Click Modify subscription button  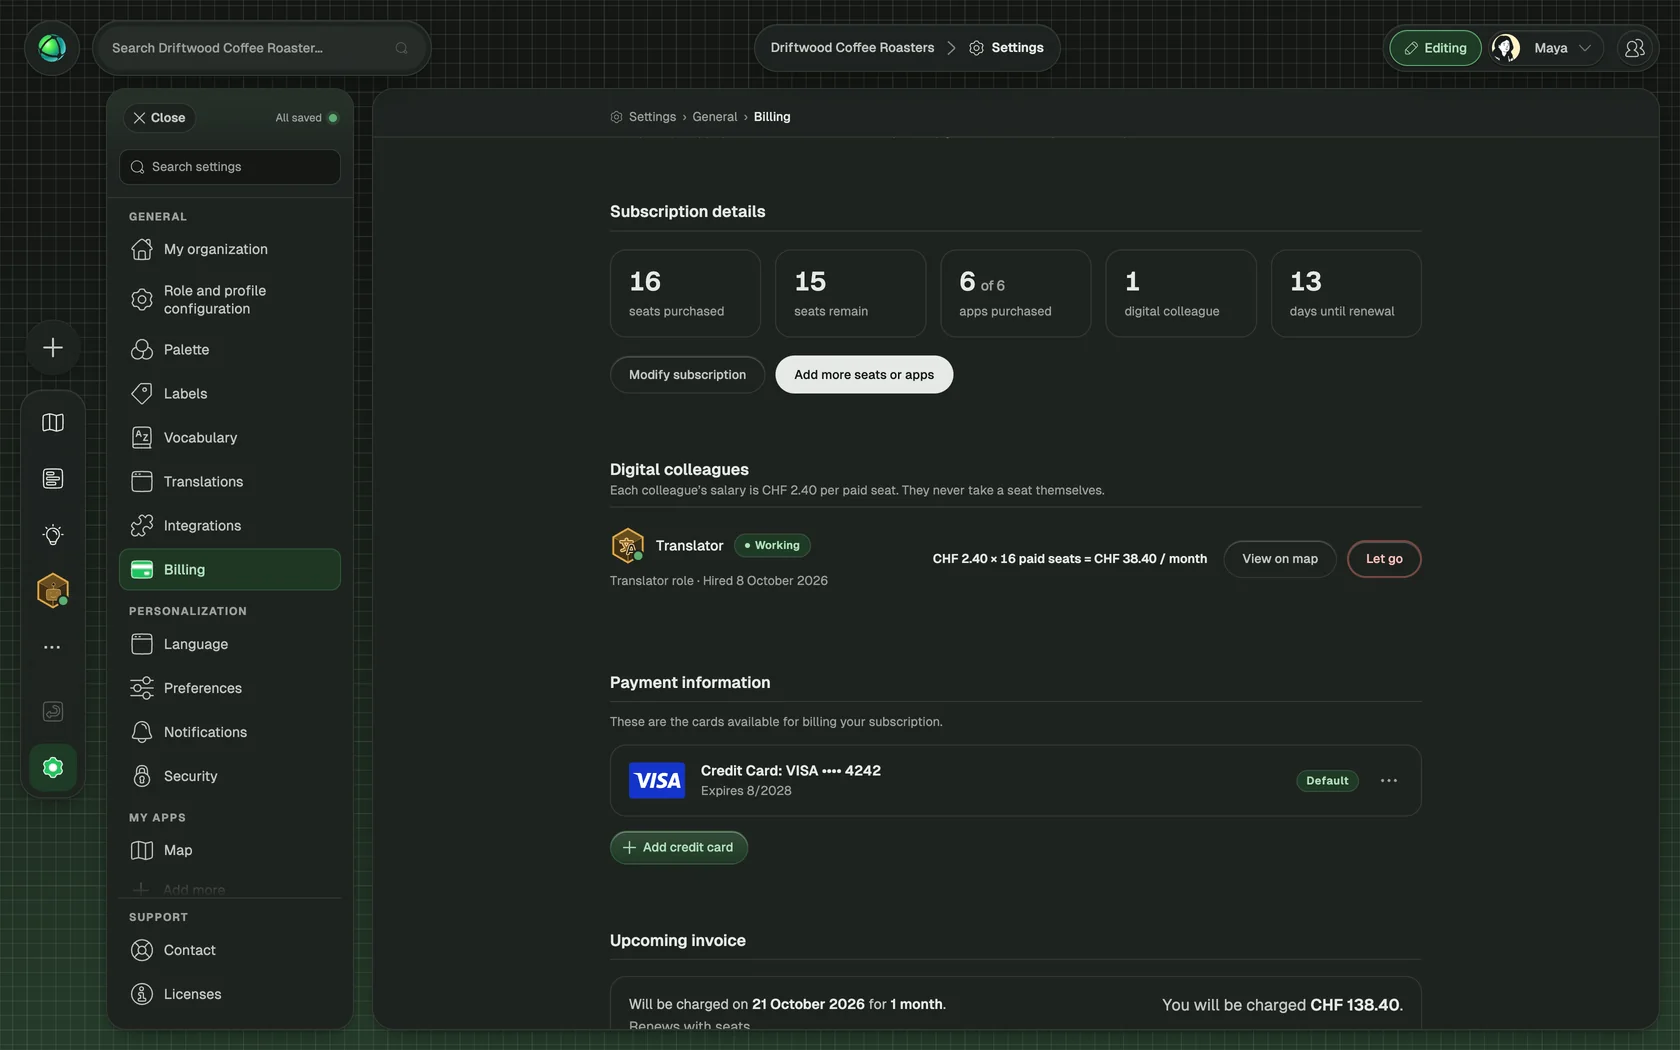(687, 375)
